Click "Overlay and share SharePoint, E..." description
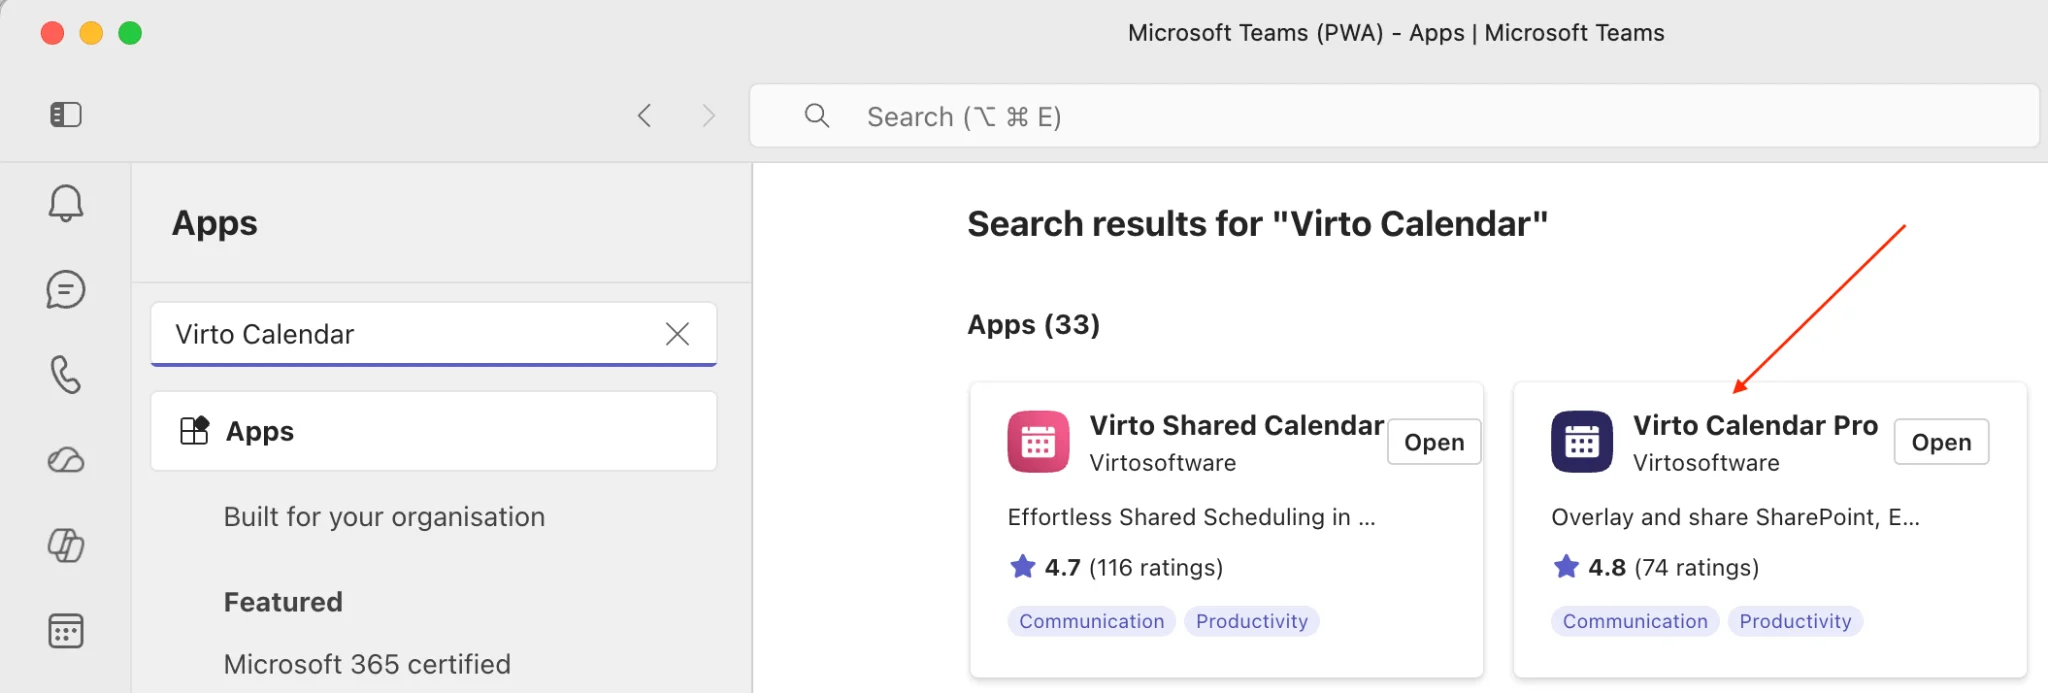The height and width of the screenshot is (693, 2048). click(x=1736, y=517)
